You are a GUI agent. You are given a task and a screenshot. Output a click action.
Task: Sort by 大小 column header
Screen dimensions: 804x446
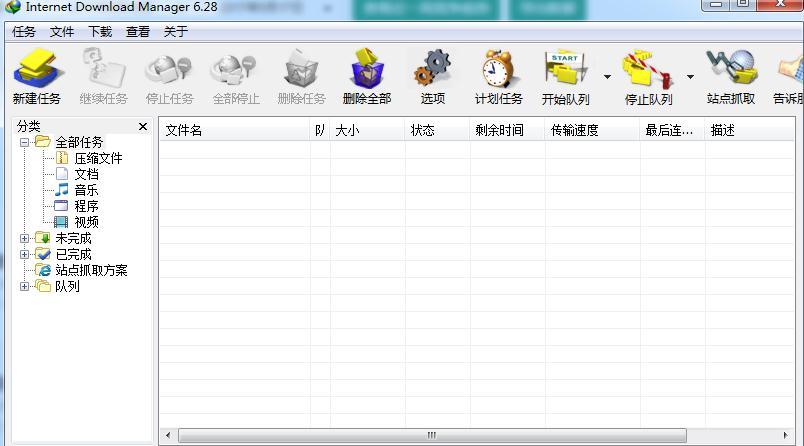click(368, 130)
